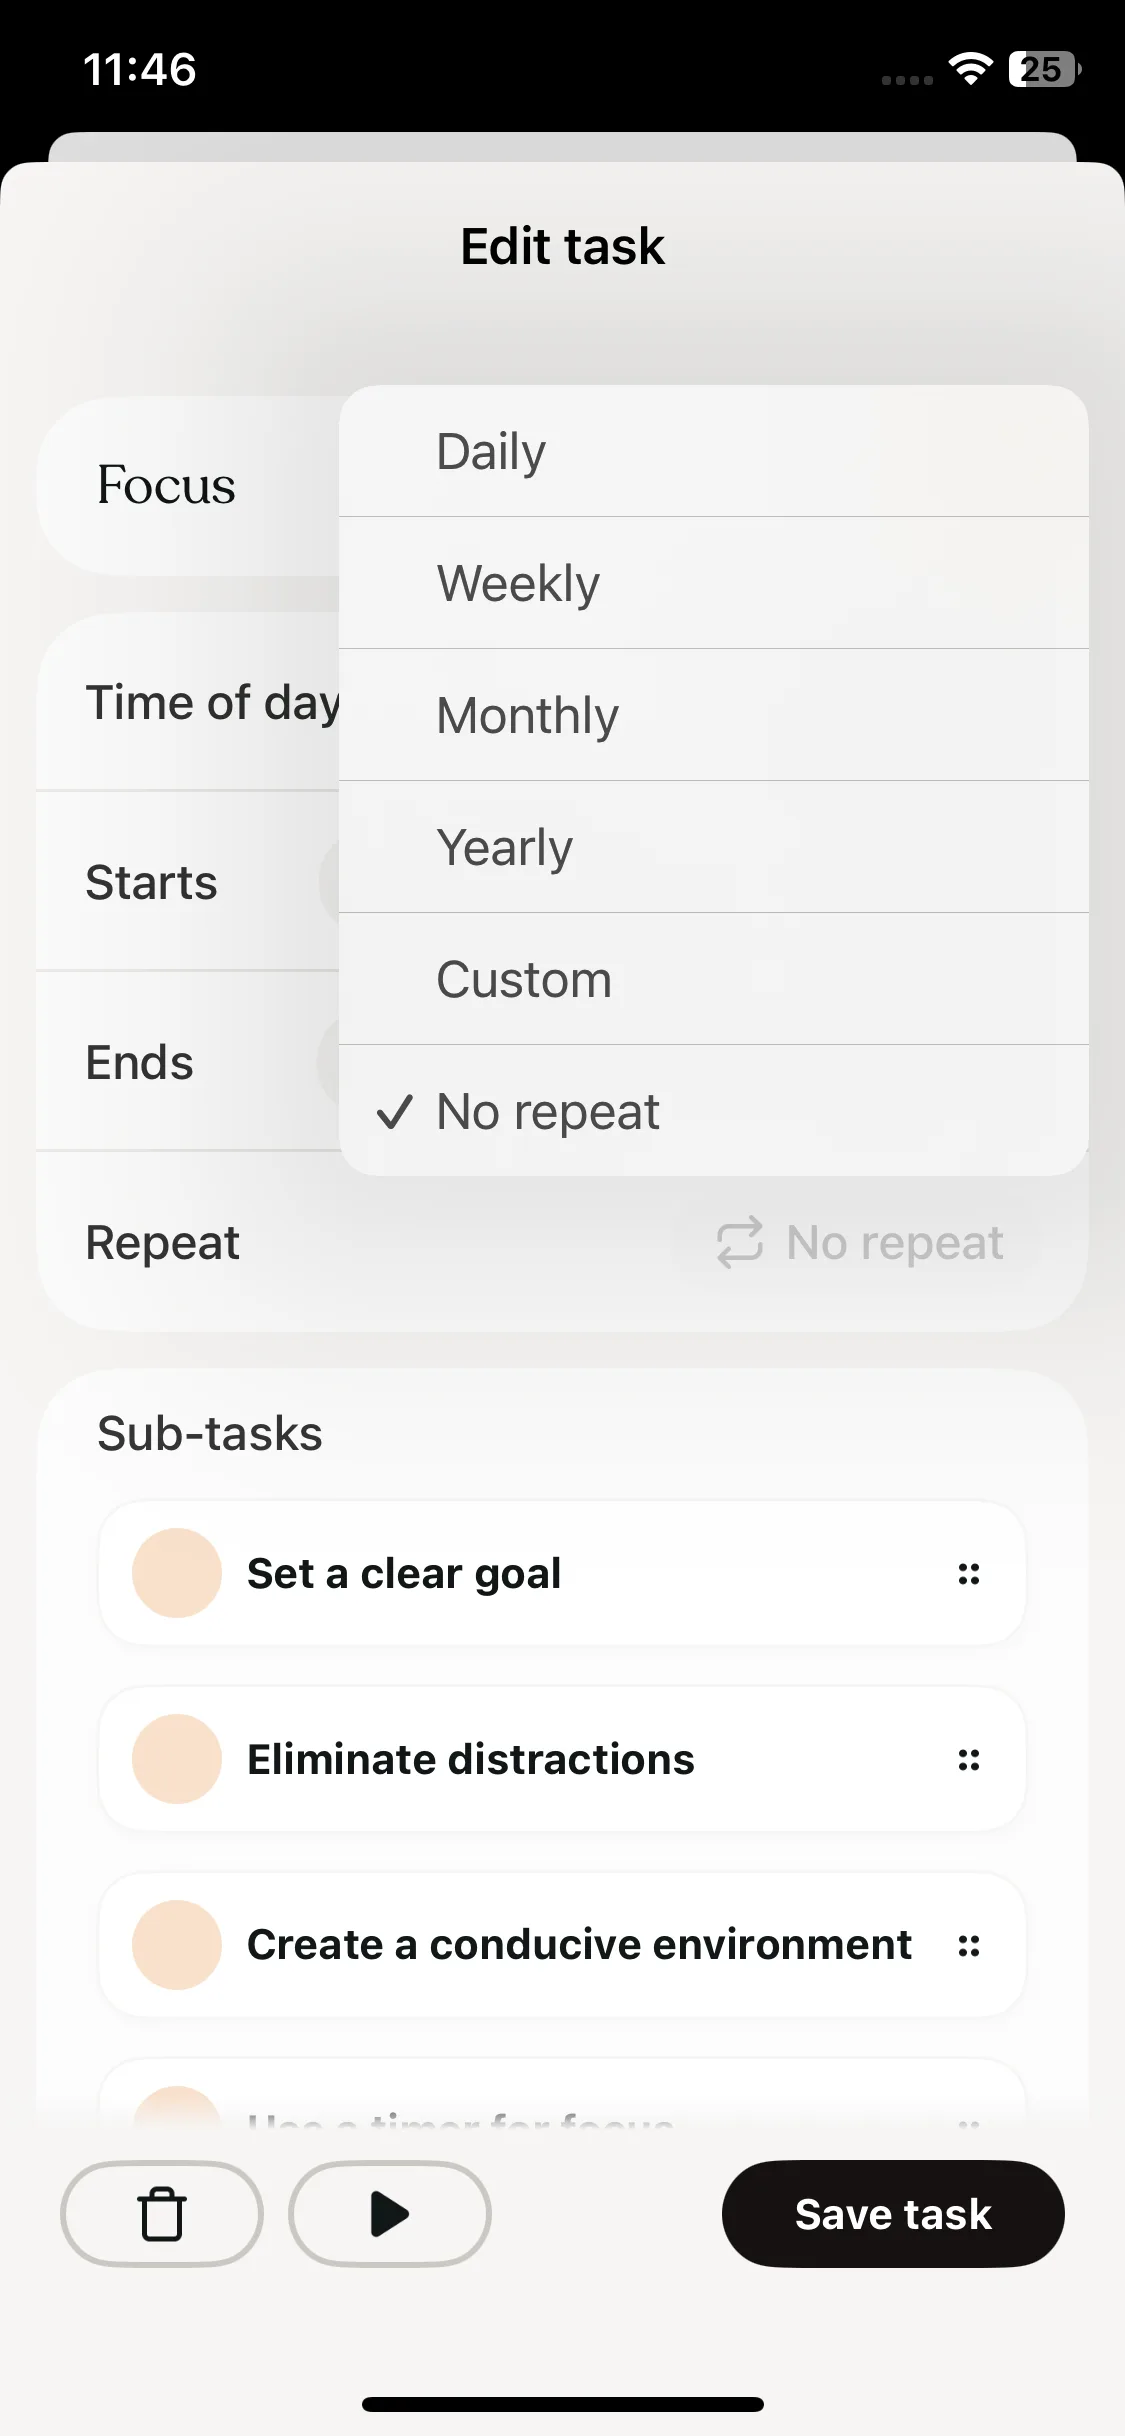
Task: Tap the Focus task title field
Action: tap(167, 486)
